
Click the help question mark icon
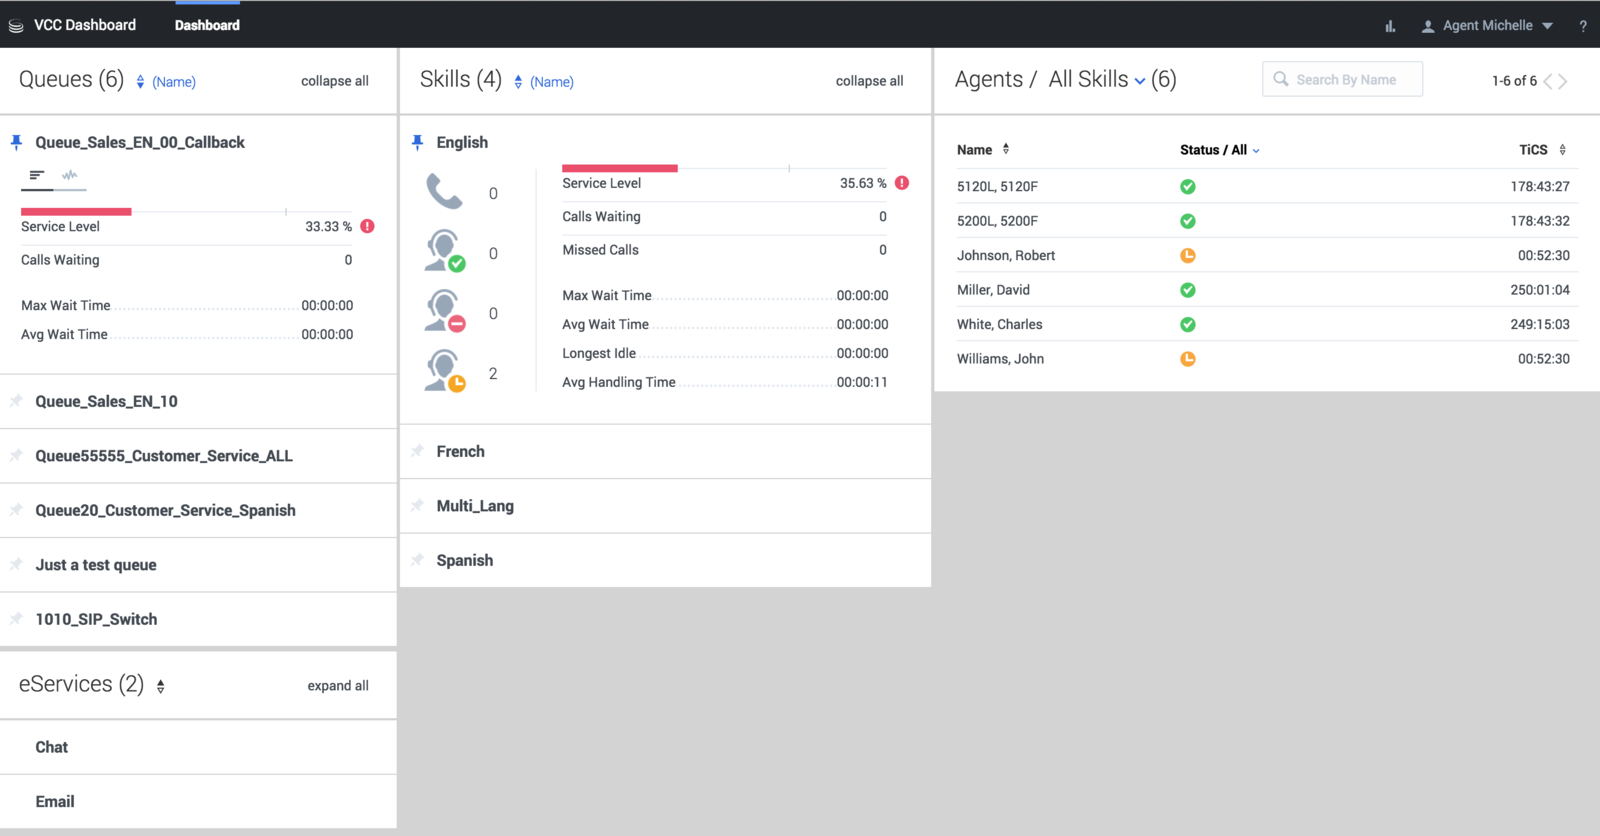(1583, 26)
